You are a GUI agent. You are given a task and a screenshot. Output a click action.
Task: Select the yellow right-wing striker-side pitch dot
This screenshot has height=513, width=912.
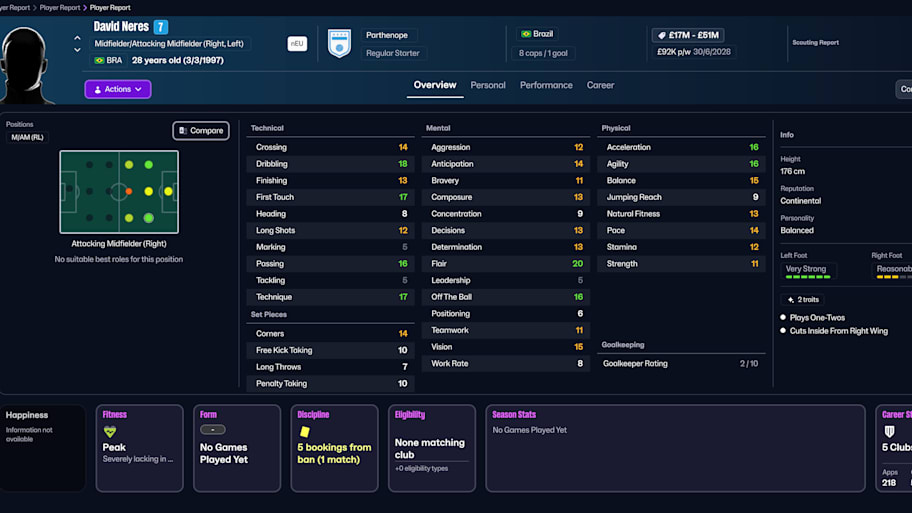(168, 191)
